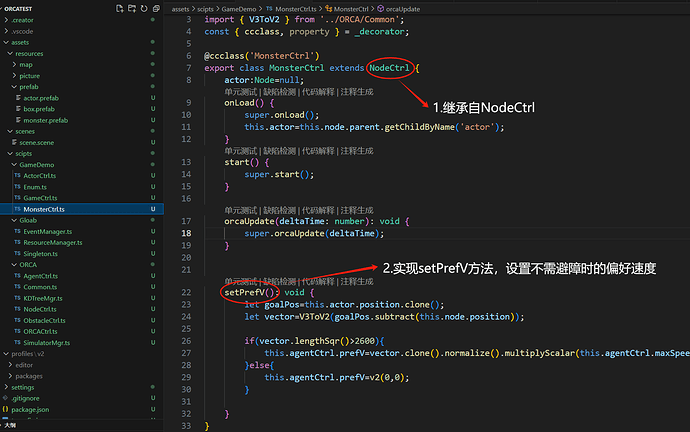
Task: Open ObstacleCtrl.ts file
Action: [44, 320]
